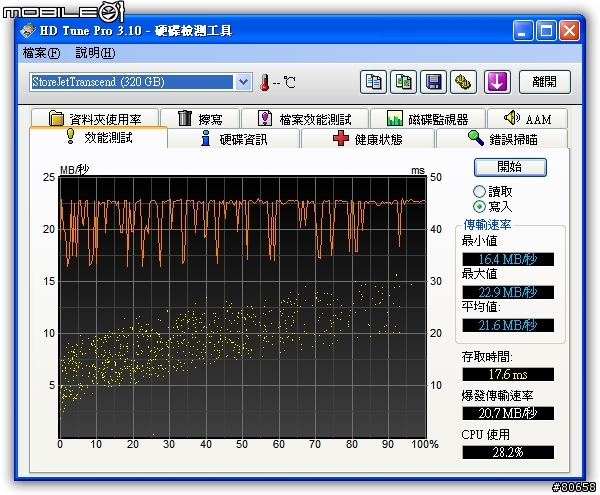This screenshot has height=495, width=600.
Task: Click the 離開 exit button
Action: point(545,82)
